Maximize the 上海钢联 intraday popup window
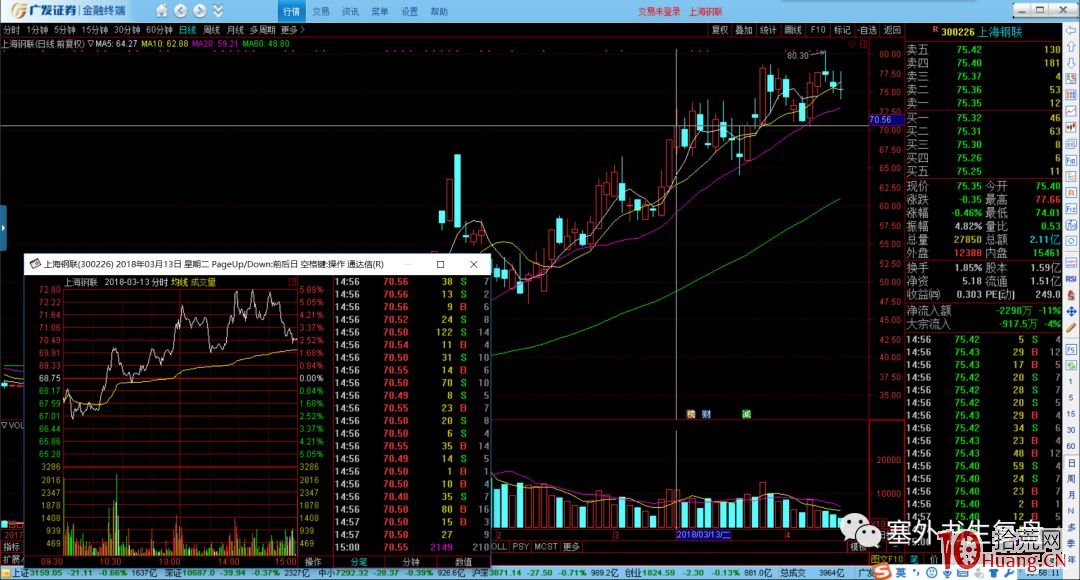 point(441,264)
